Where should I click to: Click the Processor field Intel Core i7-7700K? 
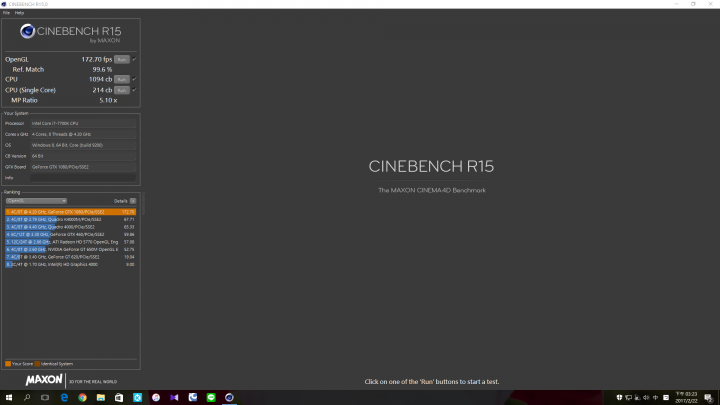coord(83,124)
